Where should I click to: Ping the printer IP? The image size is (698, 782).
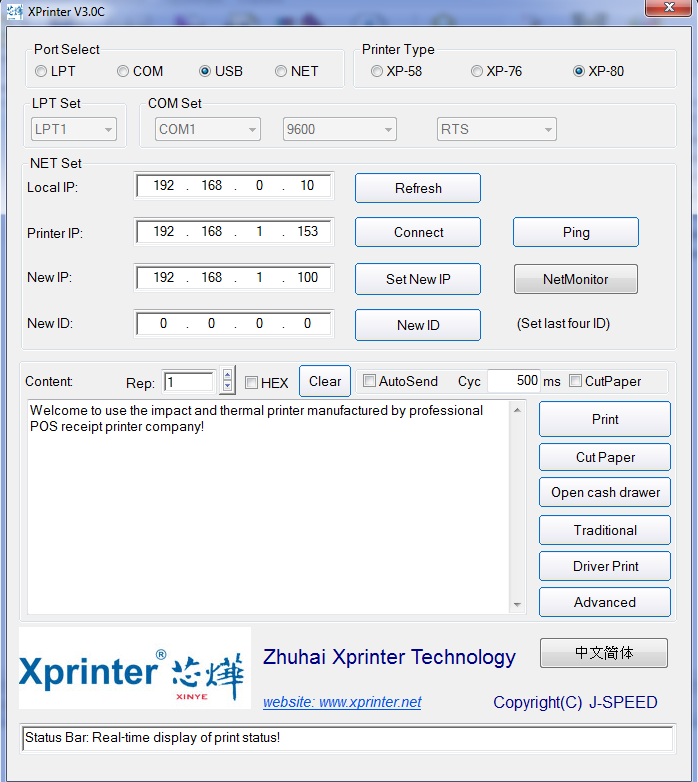pyautogui.click(x=576, y=232)
